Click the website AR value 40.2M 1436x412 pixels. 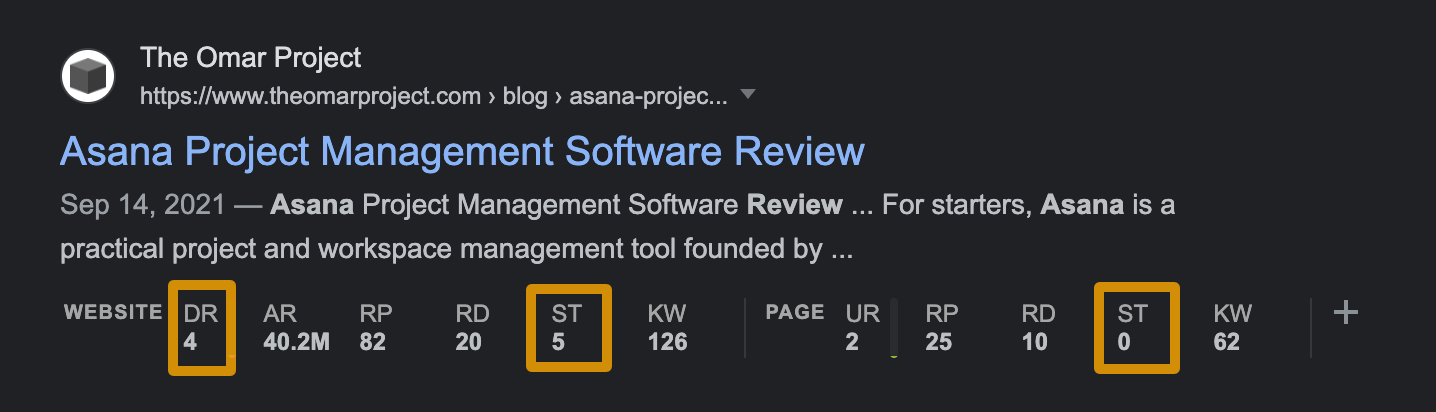[x=297, y=342]
